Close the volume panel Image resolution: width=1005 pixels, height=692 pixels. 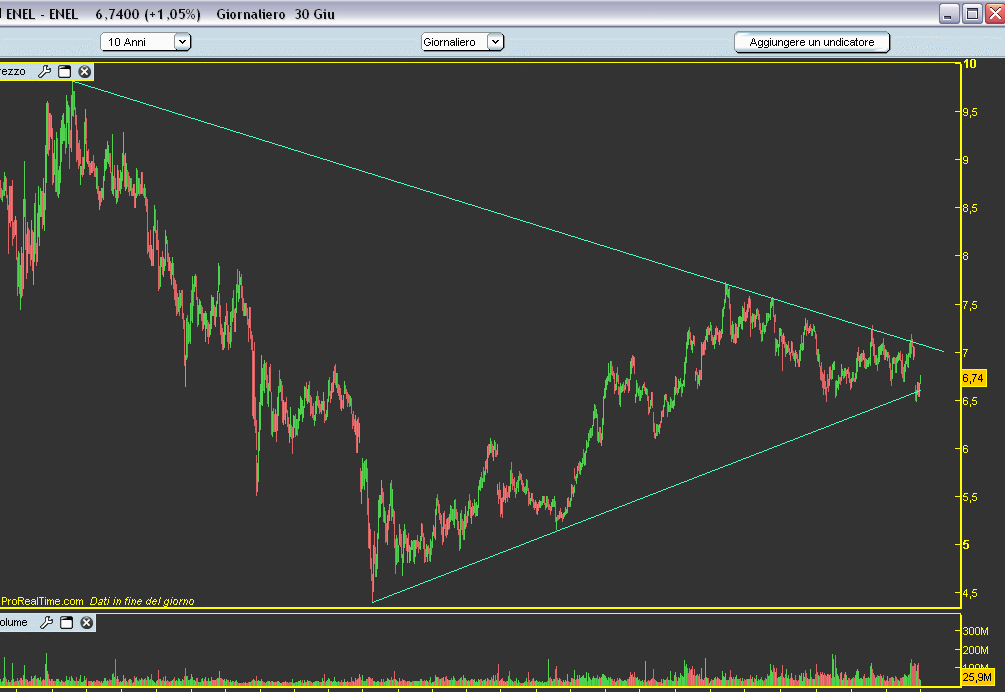pyautogui.click(x=87, y=622)
